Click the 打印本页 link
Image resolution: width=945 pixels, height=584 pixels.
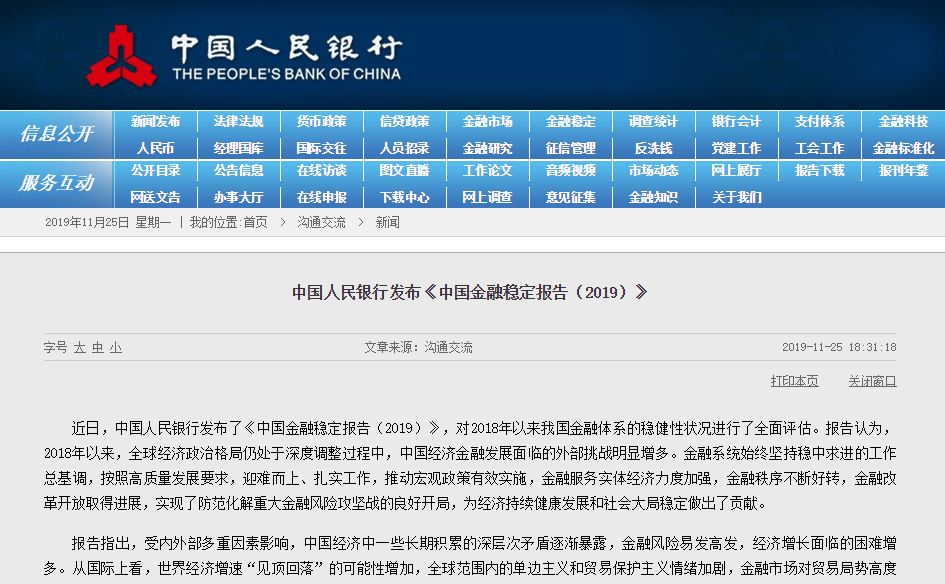pos(794,381)
